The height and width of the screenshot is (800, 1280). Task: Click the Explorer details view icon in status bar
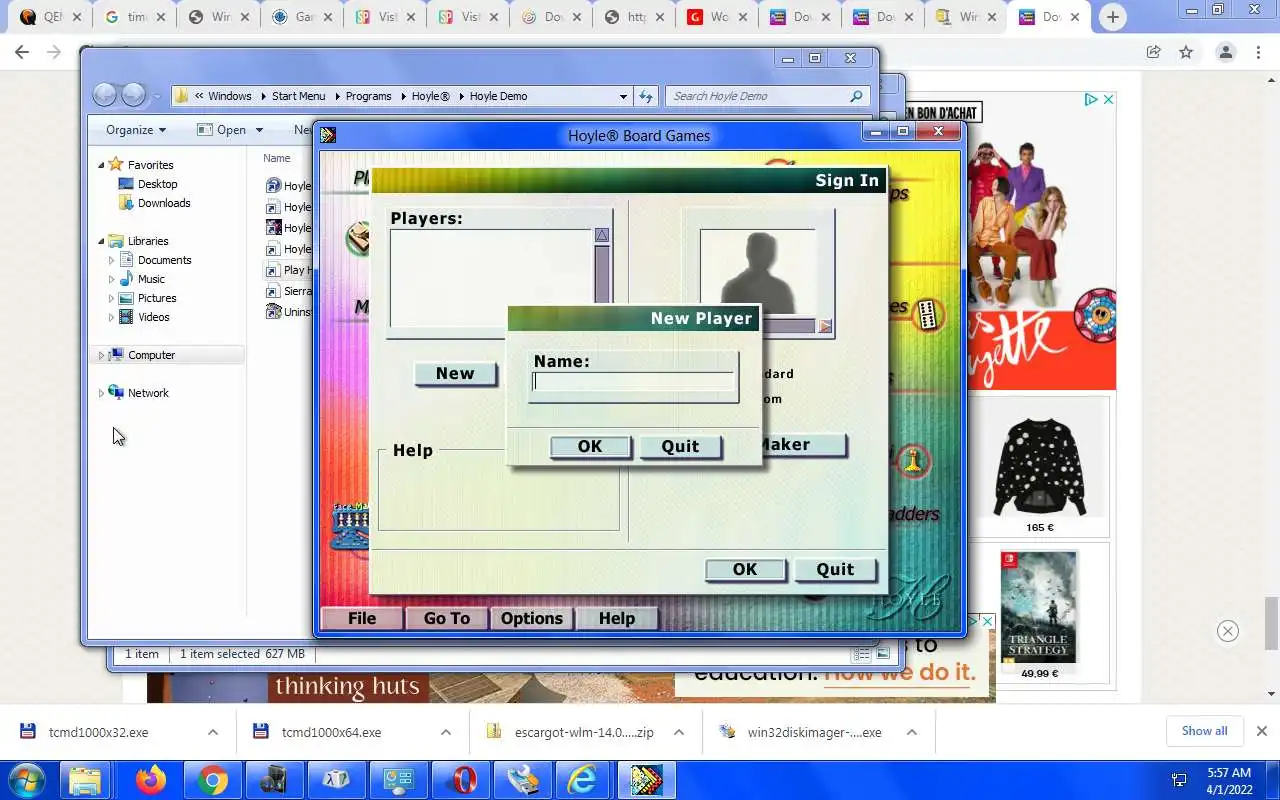click(861, 654)
